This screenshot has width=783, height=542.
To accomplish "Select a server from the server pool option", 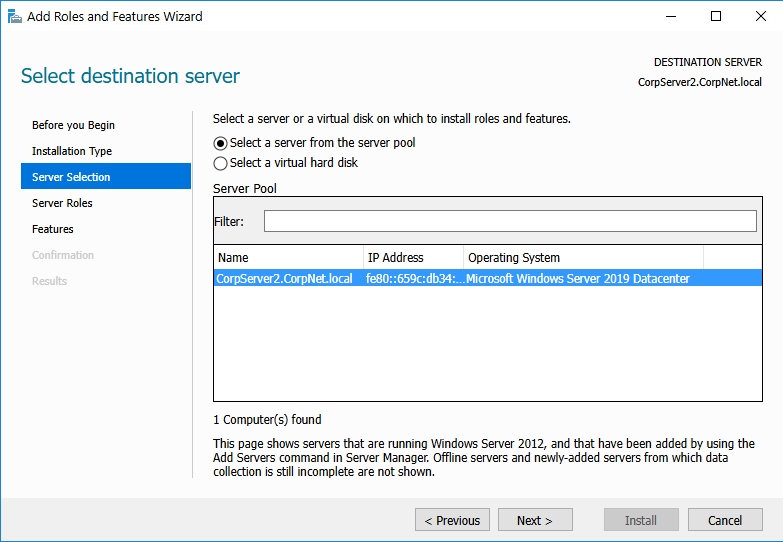I will (x=221, y=143).
